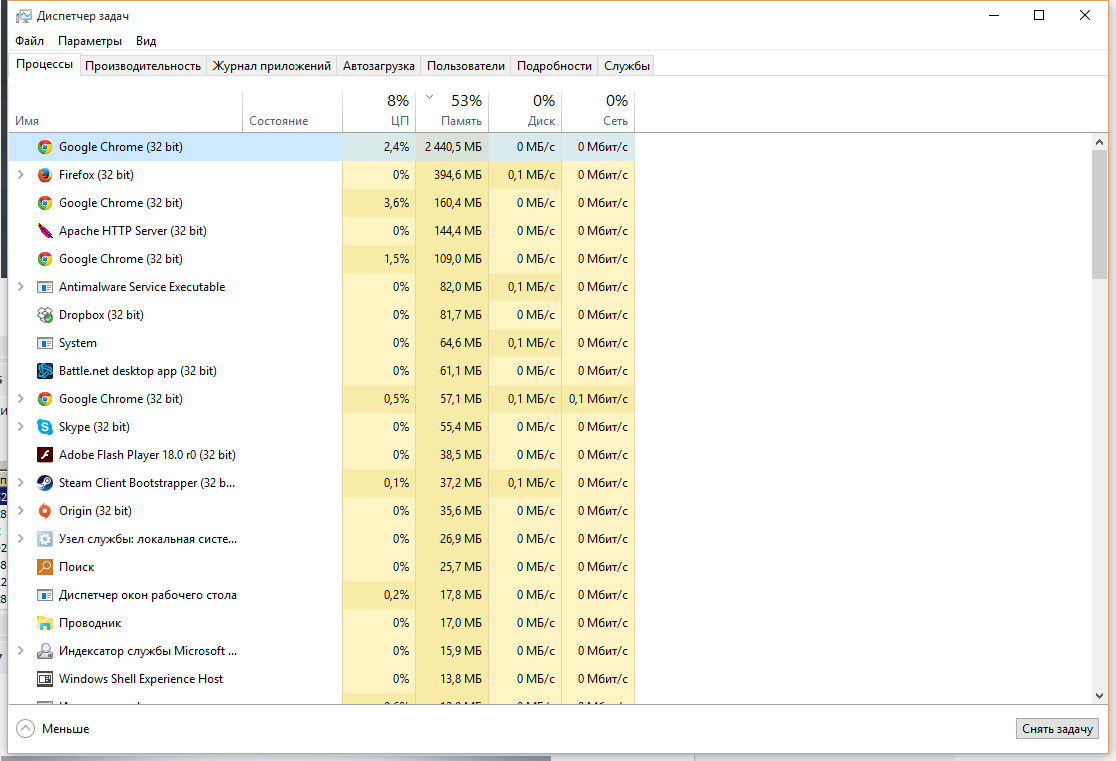This screenshot has height=761, width=1116.
Task: Click the Antimalware Service Executable icon
Action: pos(45,287)
